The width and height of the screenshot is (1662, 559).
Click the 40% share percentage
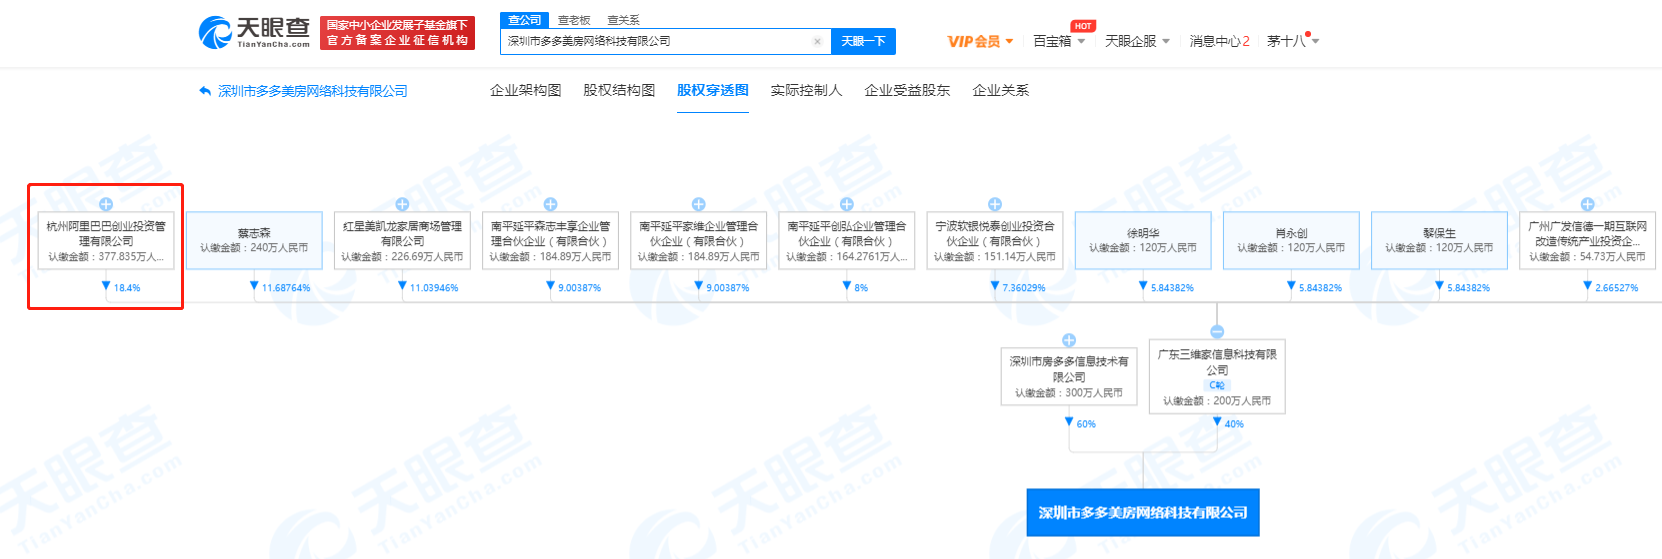(x=1234, y=424)
